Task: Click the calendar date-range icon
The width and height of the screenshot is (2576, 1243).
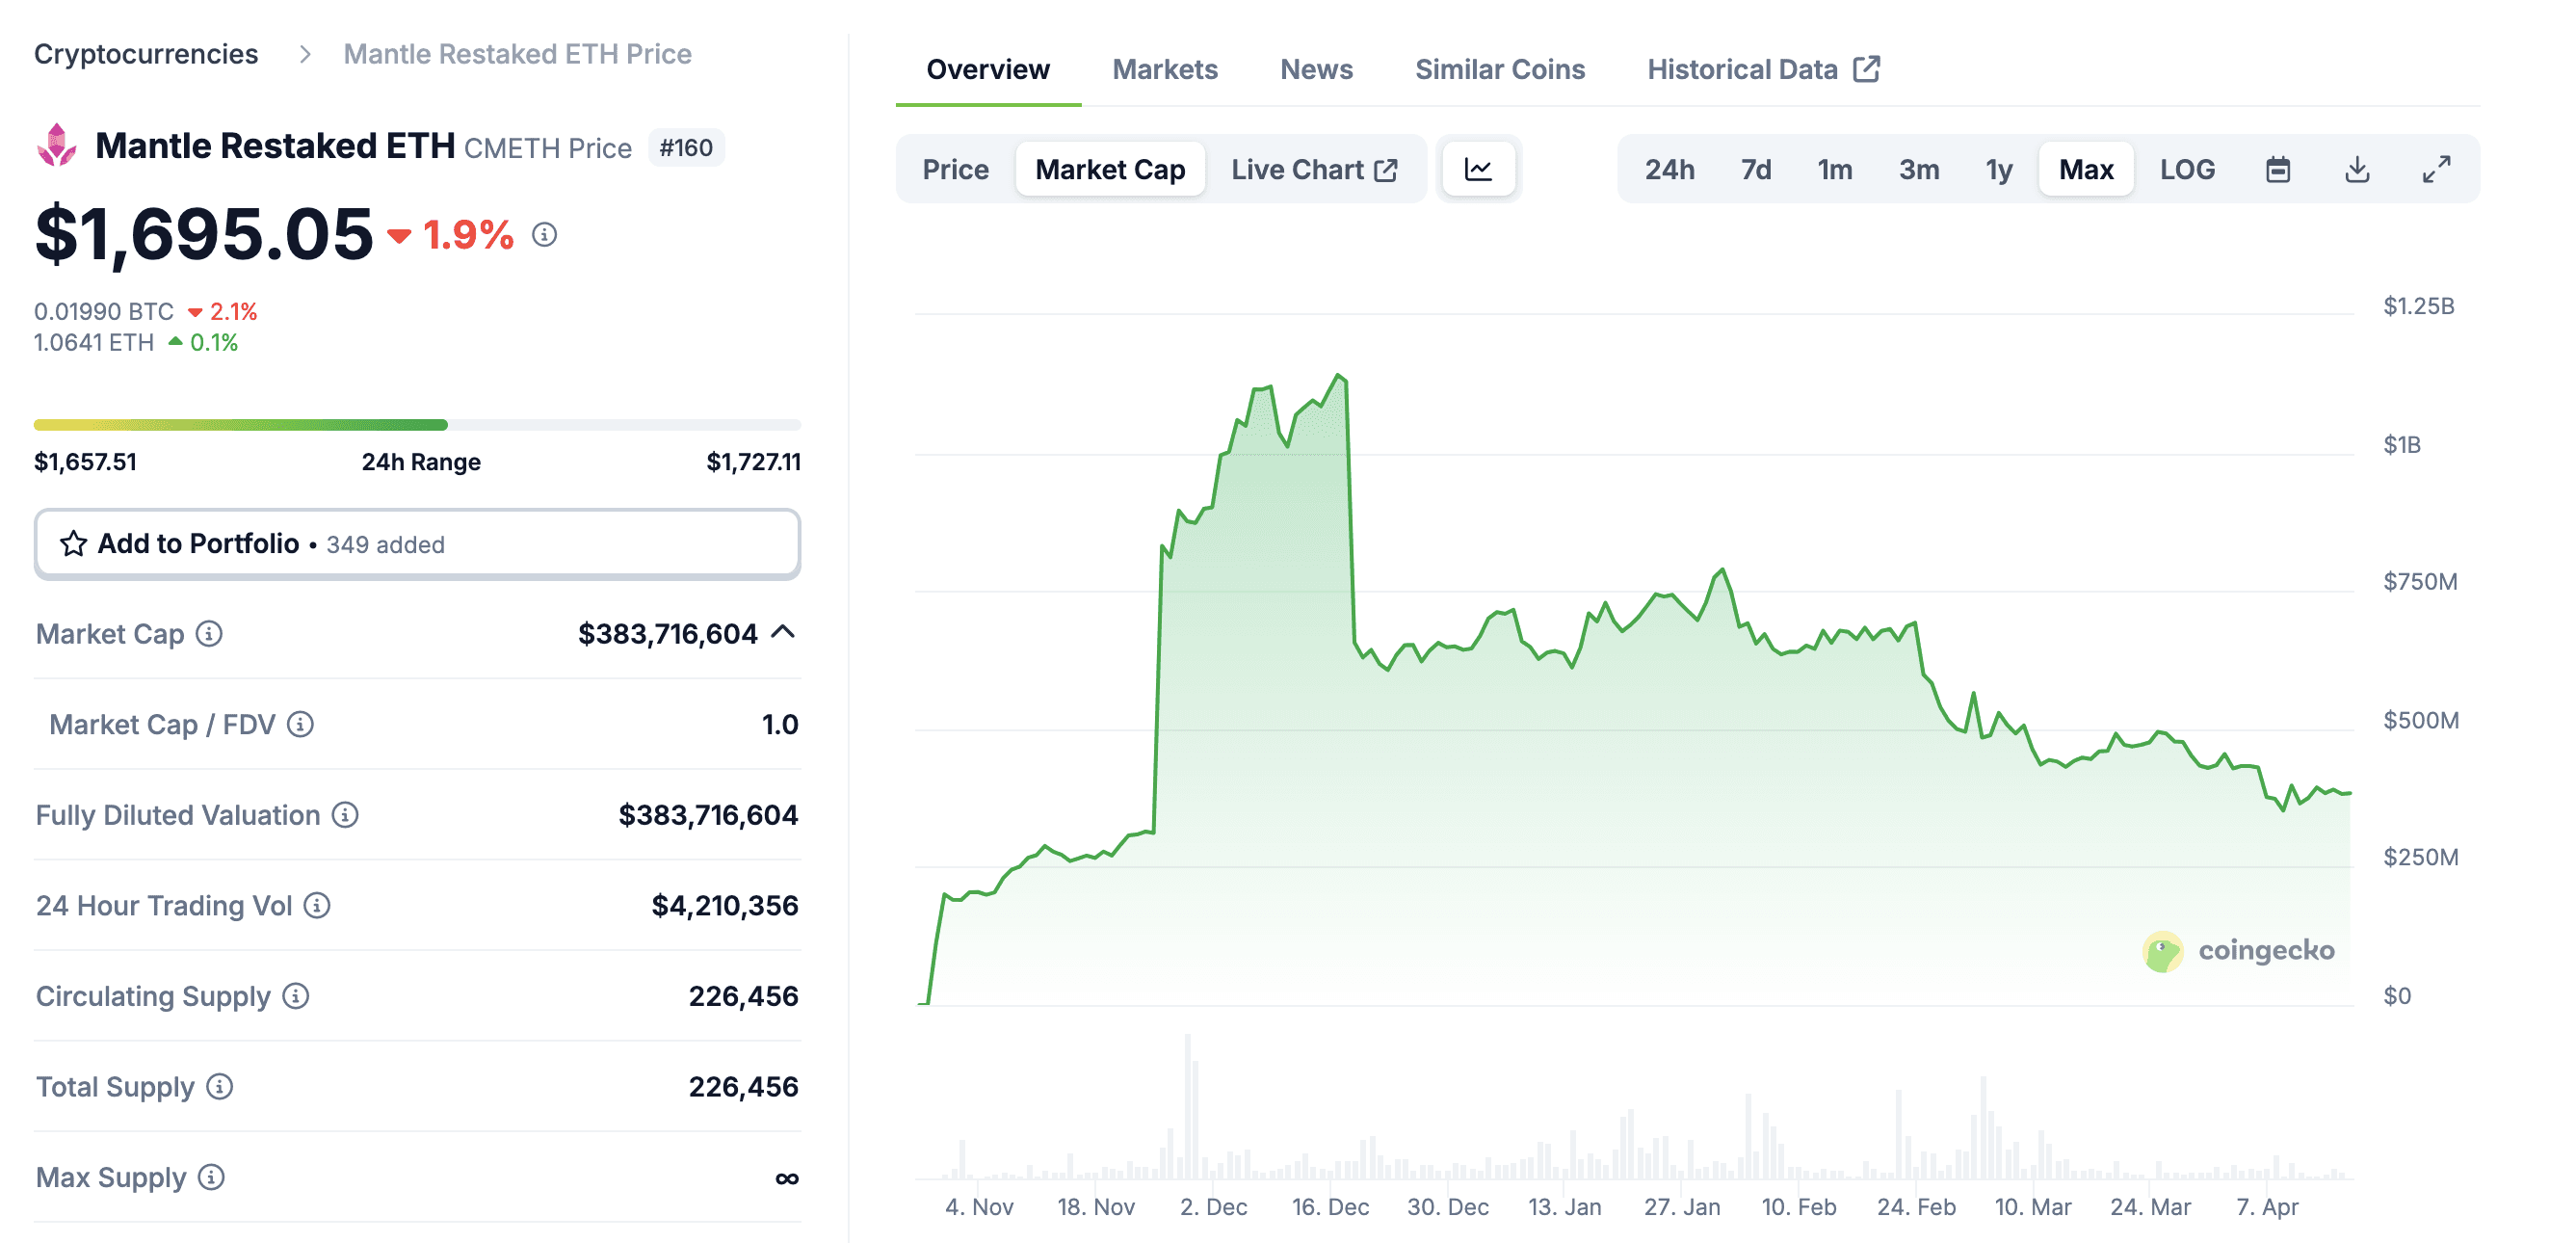Action: (x=2277, y=169)
